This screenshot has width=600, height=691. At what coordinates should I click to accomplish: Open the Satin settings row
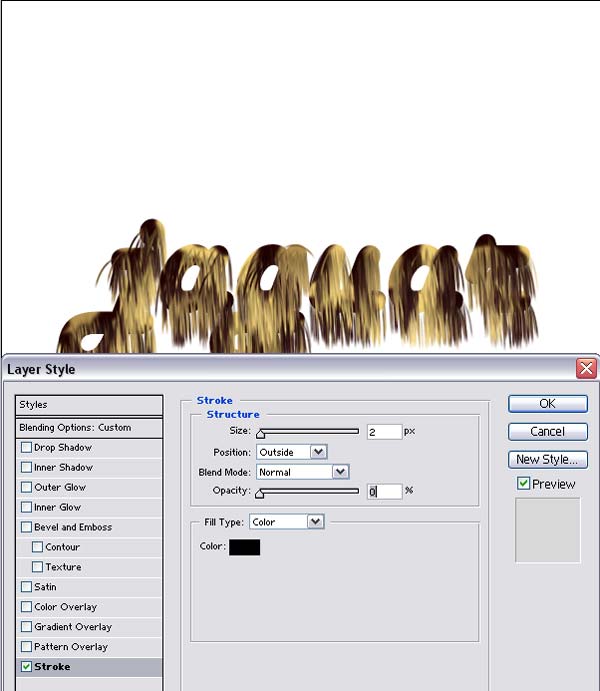tap(89, 587)
